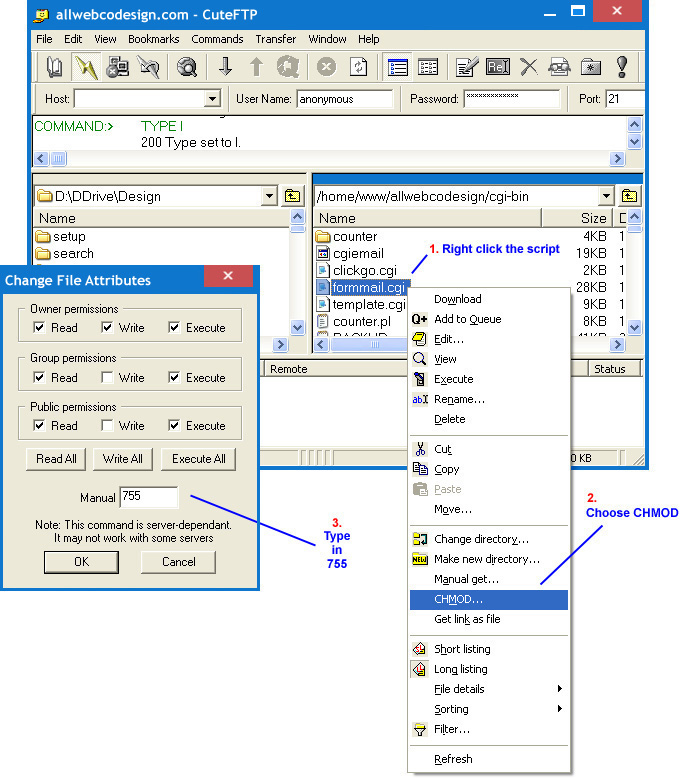681x778 pixels.
Task: Enable Group permissions Write checkbox
Action: (107, 378)
